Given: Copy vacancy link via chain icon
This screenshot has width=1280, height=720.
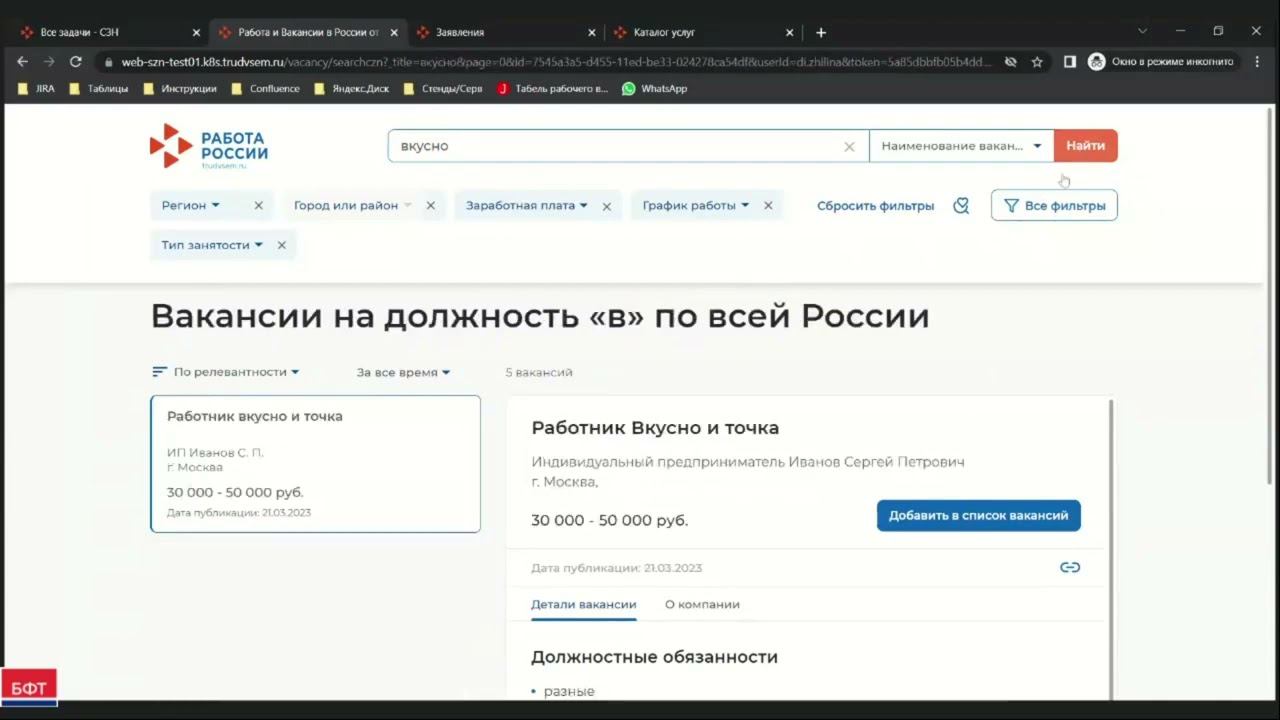Looking at the screenshot, I should click(x=1070, y=567).
